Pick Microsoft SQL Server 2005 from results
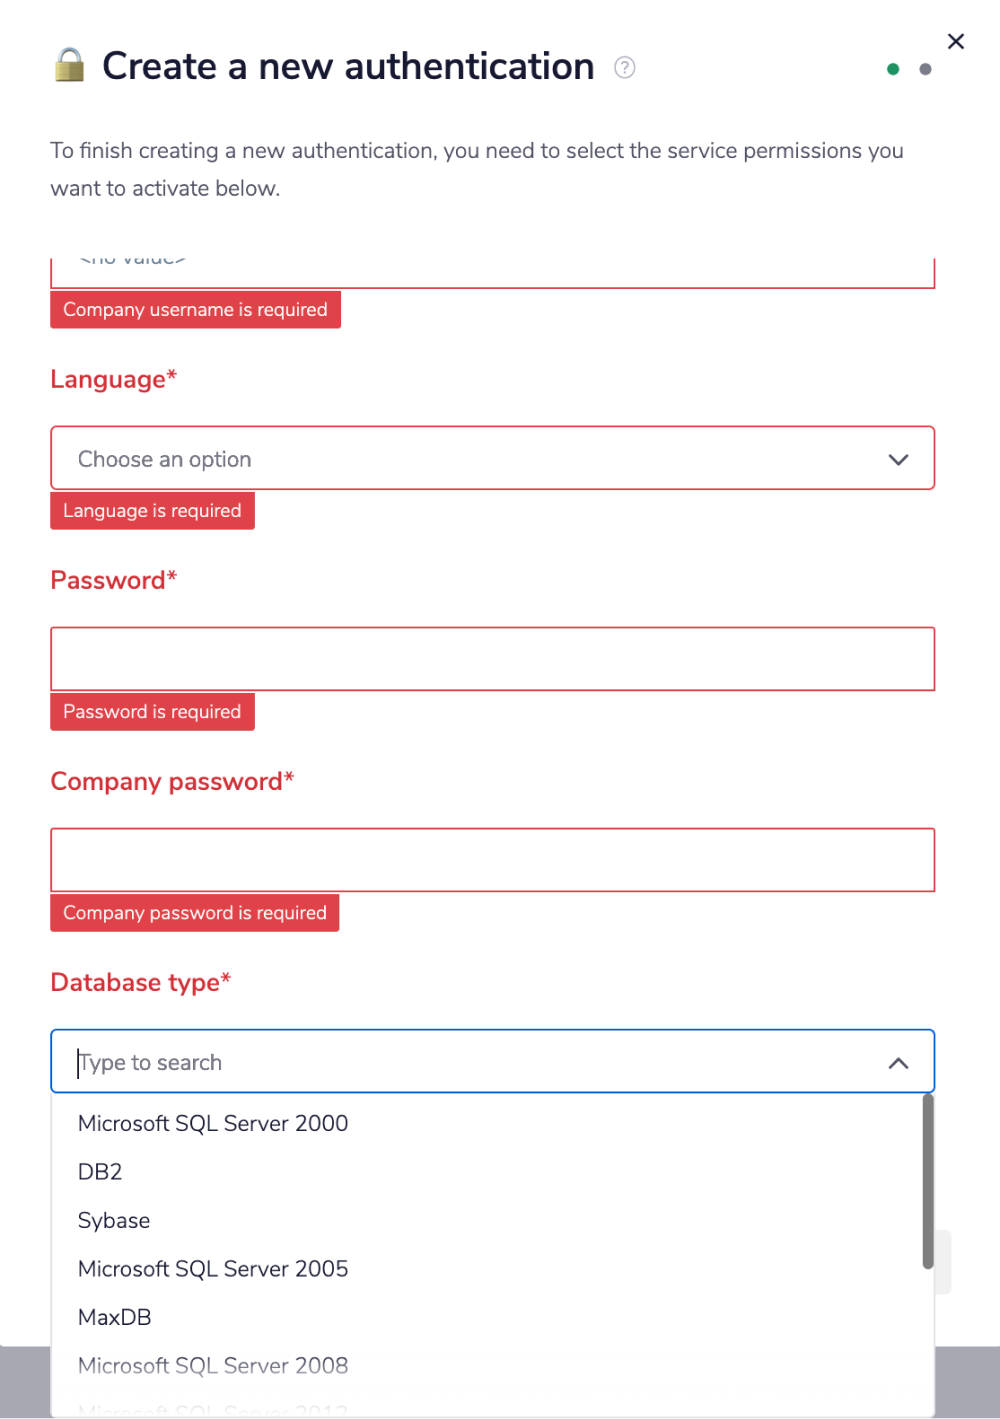 tap(213, 1268)
